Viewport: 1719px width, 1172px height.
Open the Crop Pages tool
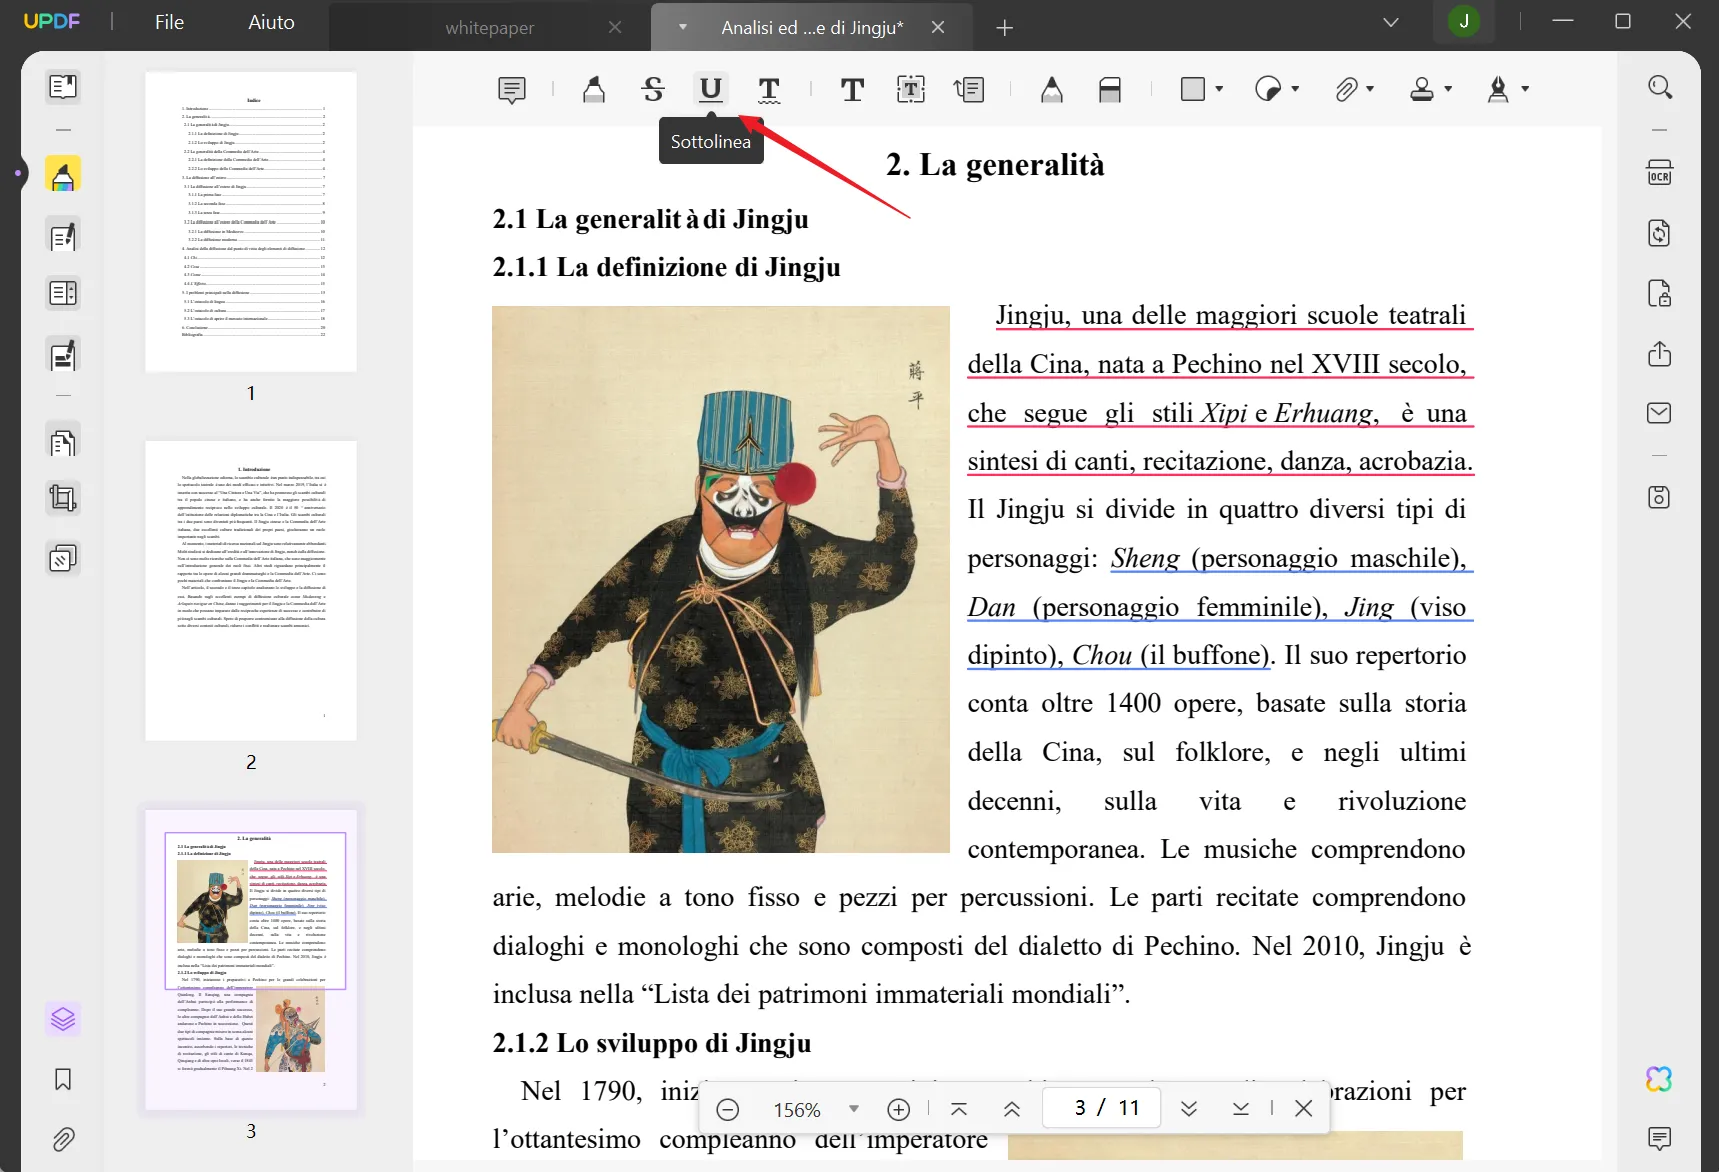click(x=63, y=498)
